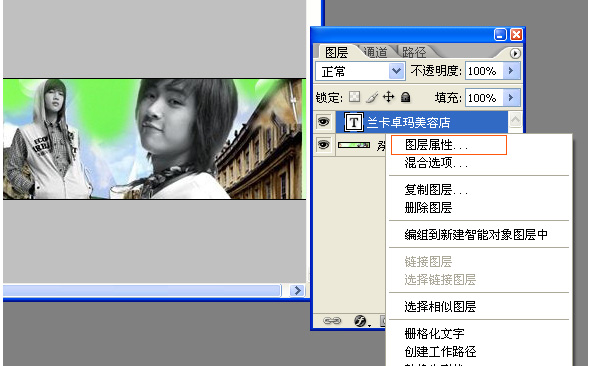Click the link layers chain icon
This screenshot has width=600, height=366.
click(331, 320)
